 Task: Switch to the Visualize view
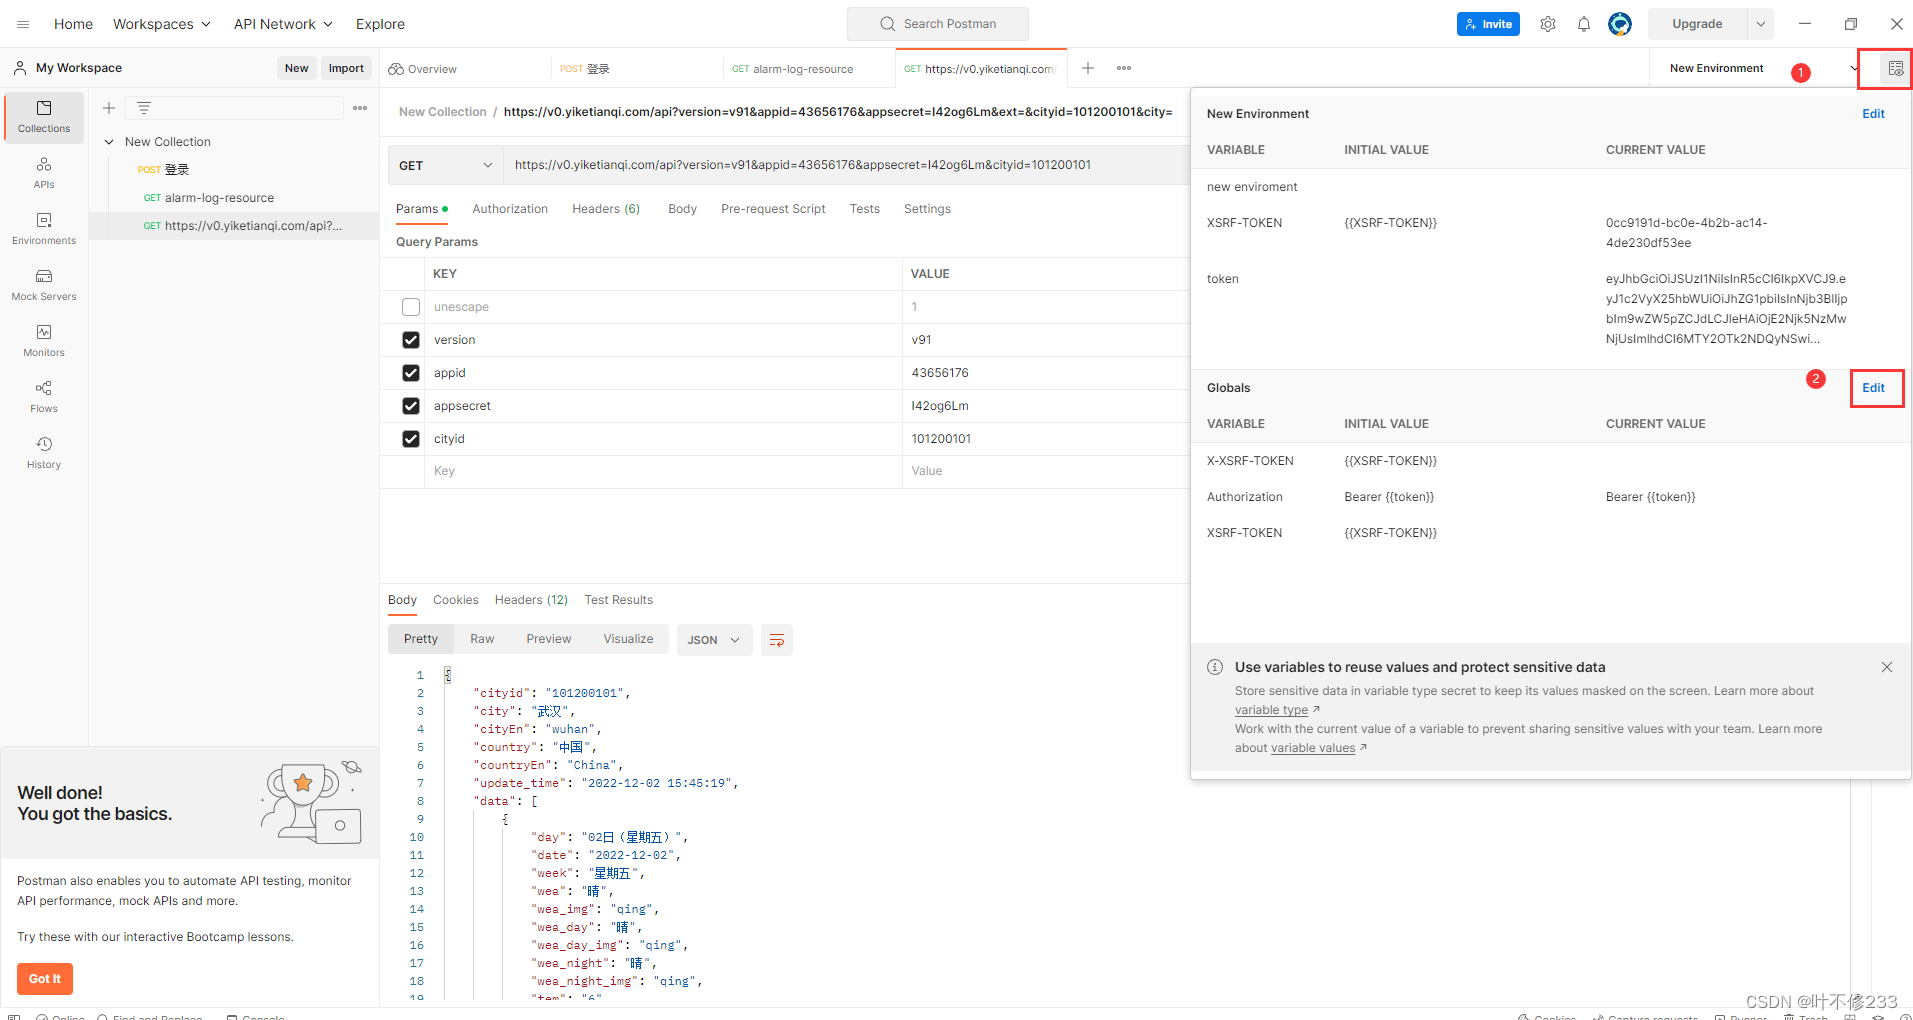(628, 639)
